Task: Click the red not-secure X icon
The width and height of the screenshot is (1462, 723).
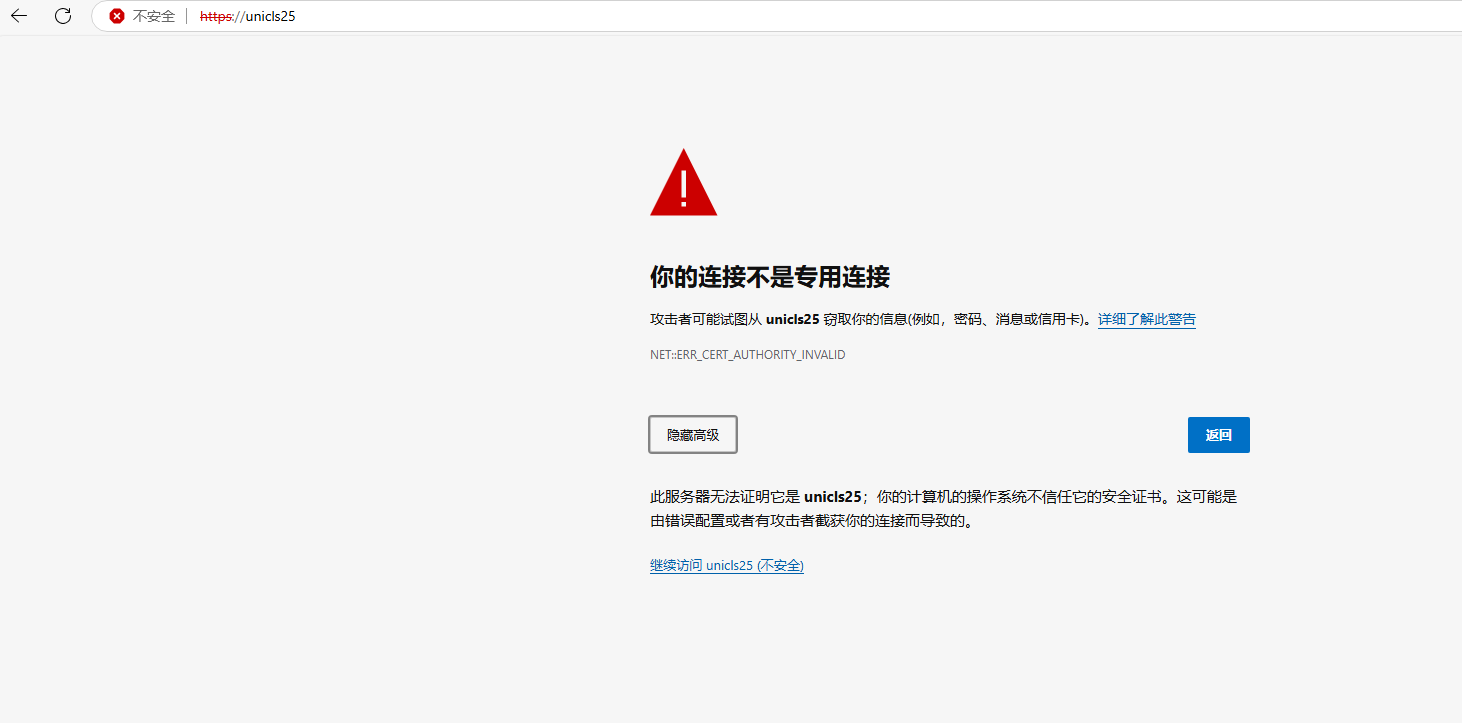Action: [x=117, y=16]
